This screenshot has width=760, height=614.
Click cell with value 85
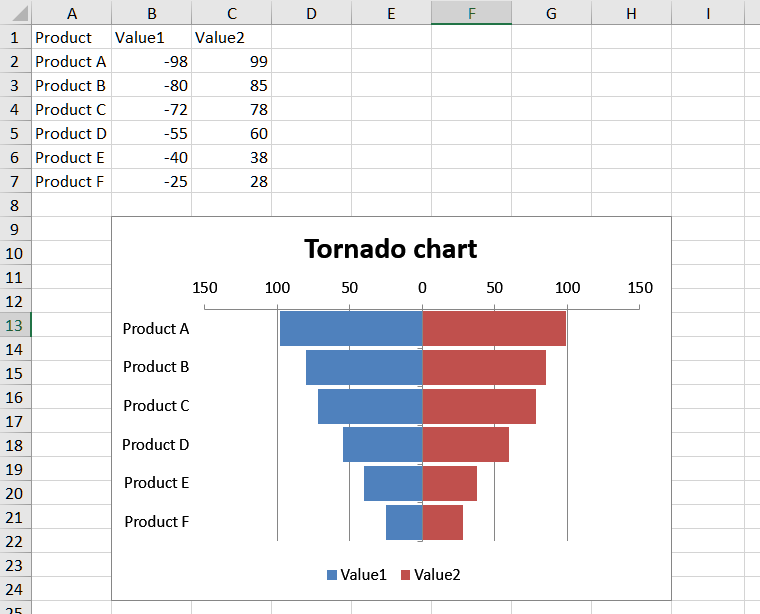(x=231, y=85)
